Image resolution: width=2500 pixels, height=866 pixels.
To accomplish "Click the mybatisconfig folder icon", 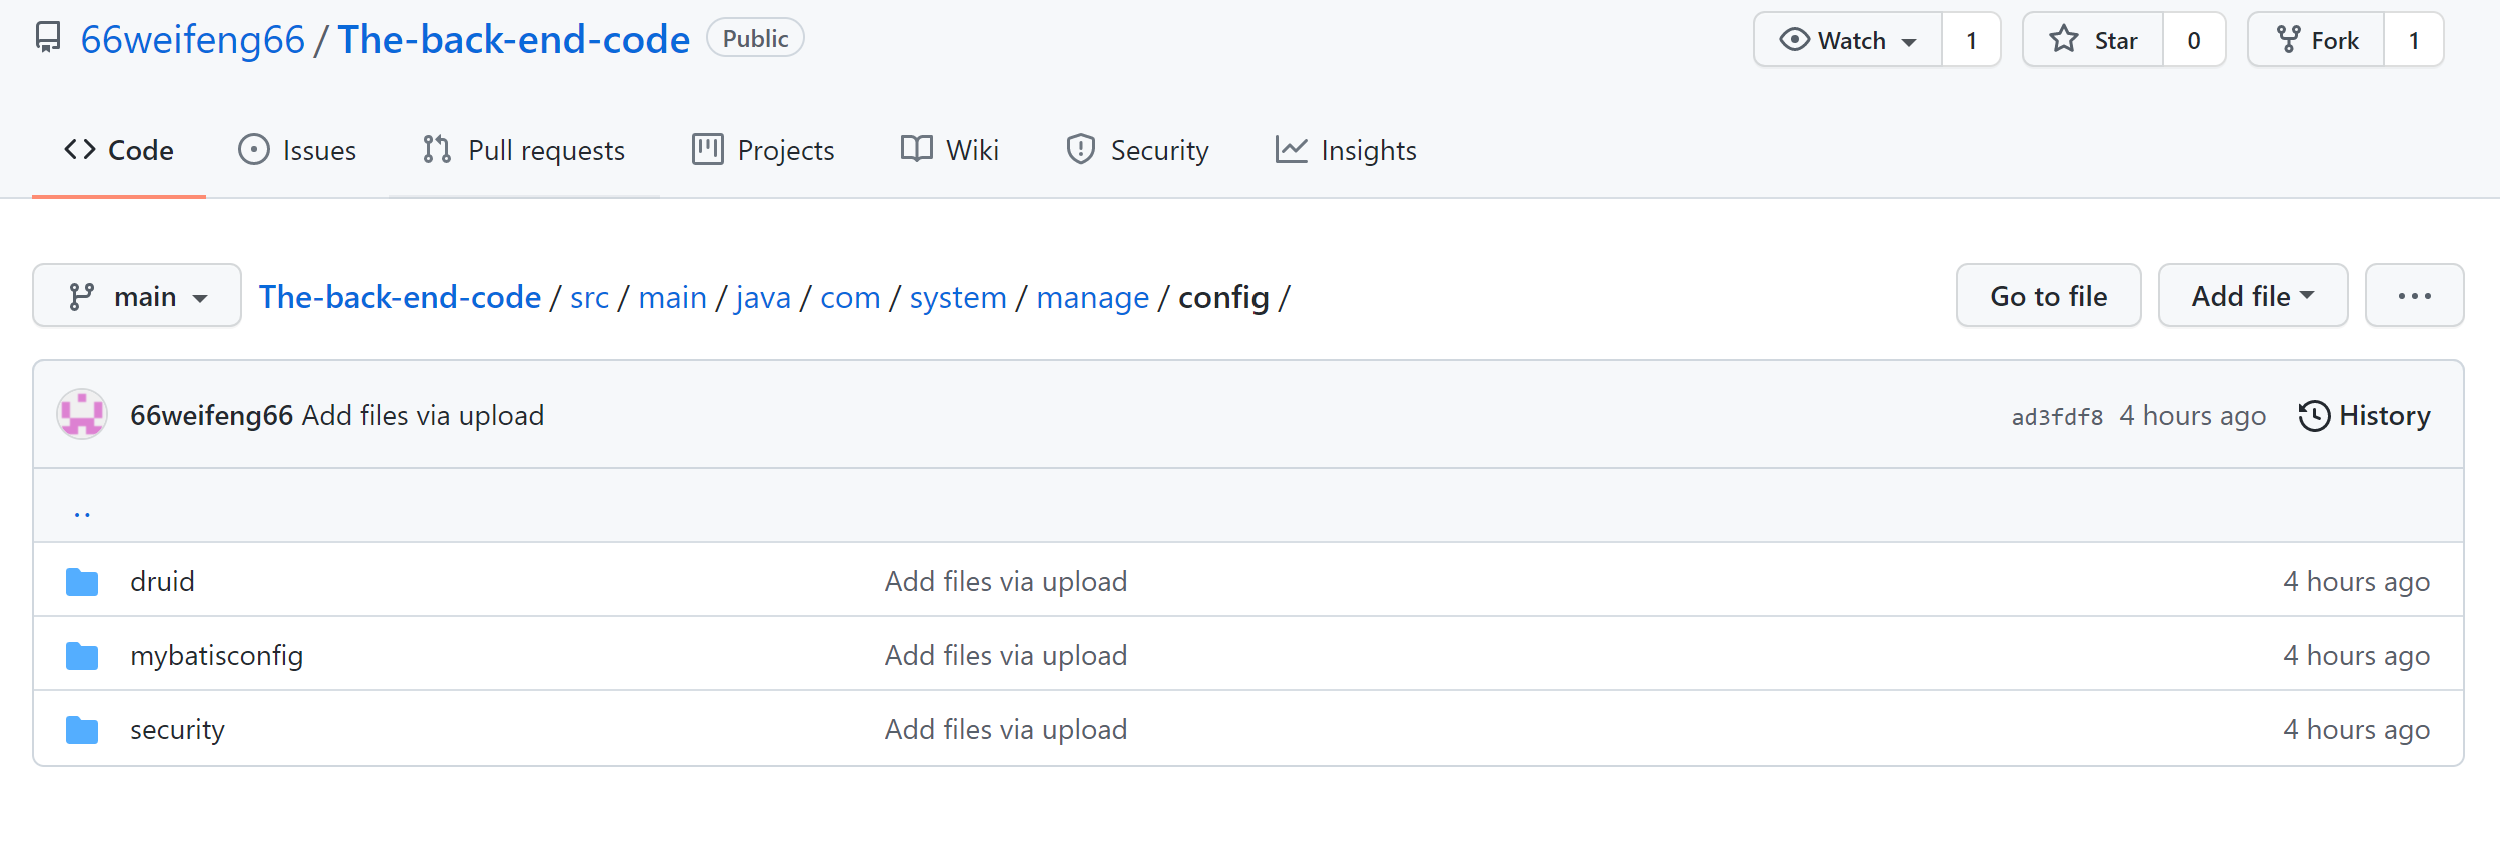I will 82,656.
